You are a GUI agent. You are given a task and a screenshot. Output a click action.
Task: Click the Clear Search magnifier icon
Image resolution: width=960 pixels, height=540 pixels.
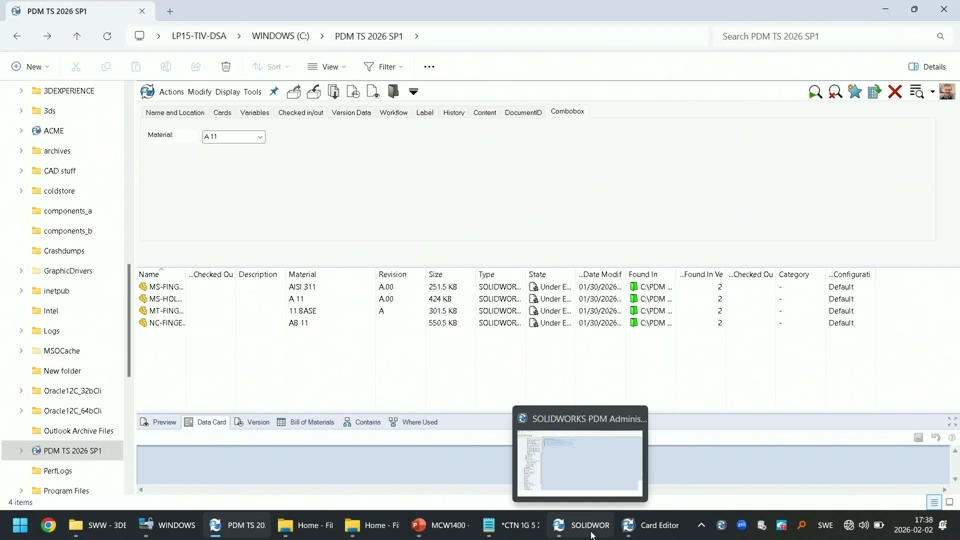(x=834, y=92)
